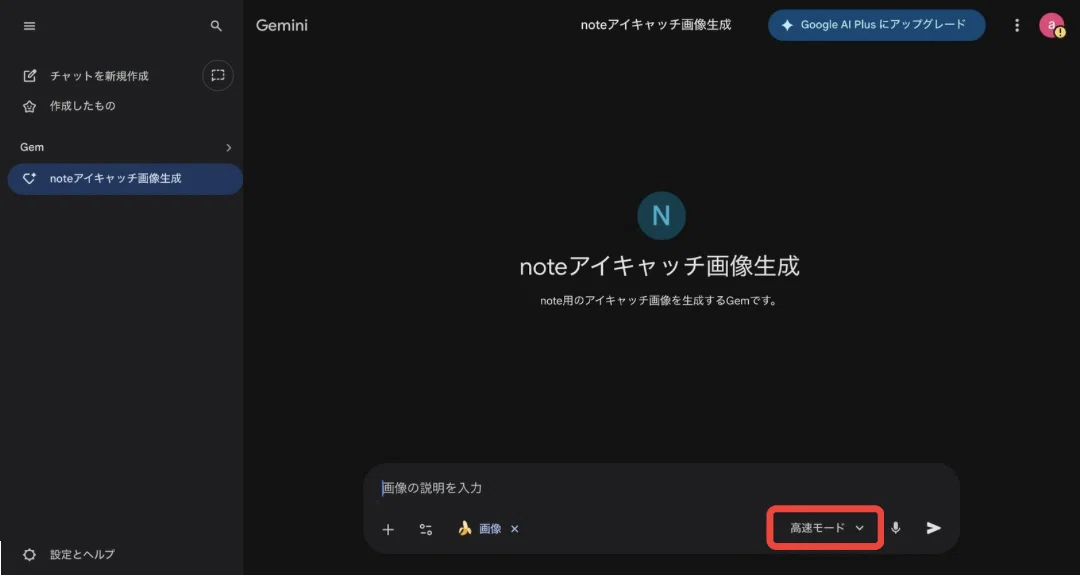1080x575 pixels.
Task: Toggle the banana 画像 tool chip
Action: (x=481, y=529)
